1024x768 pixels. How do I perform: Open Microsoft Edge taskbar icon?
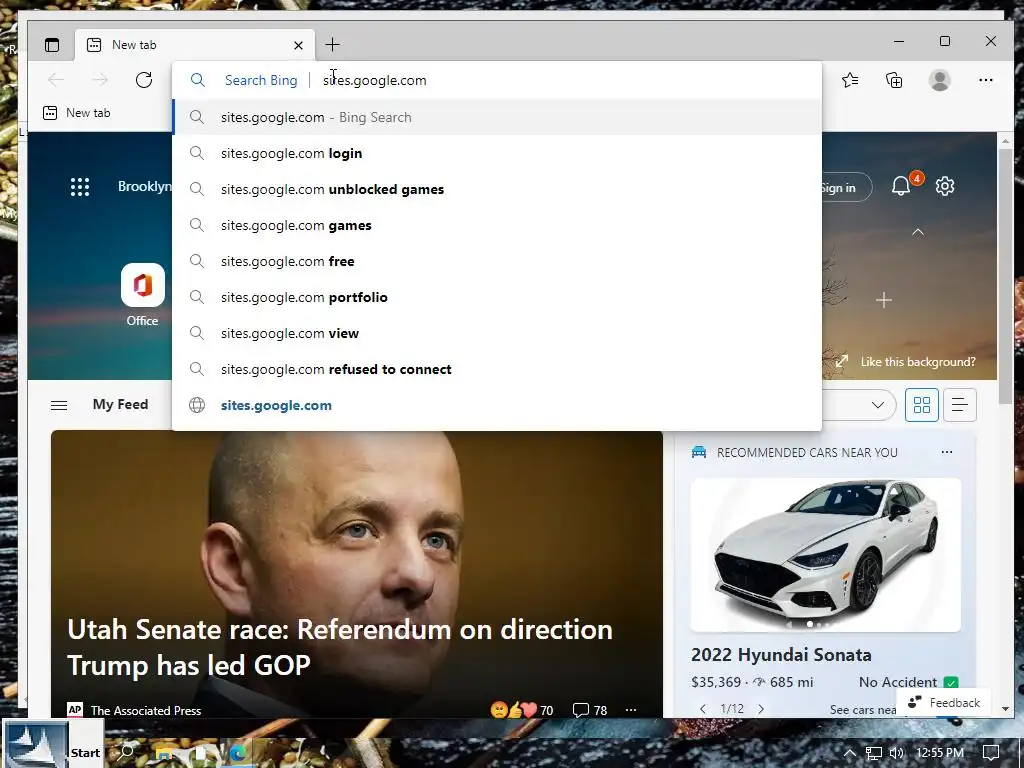[239, 753]
